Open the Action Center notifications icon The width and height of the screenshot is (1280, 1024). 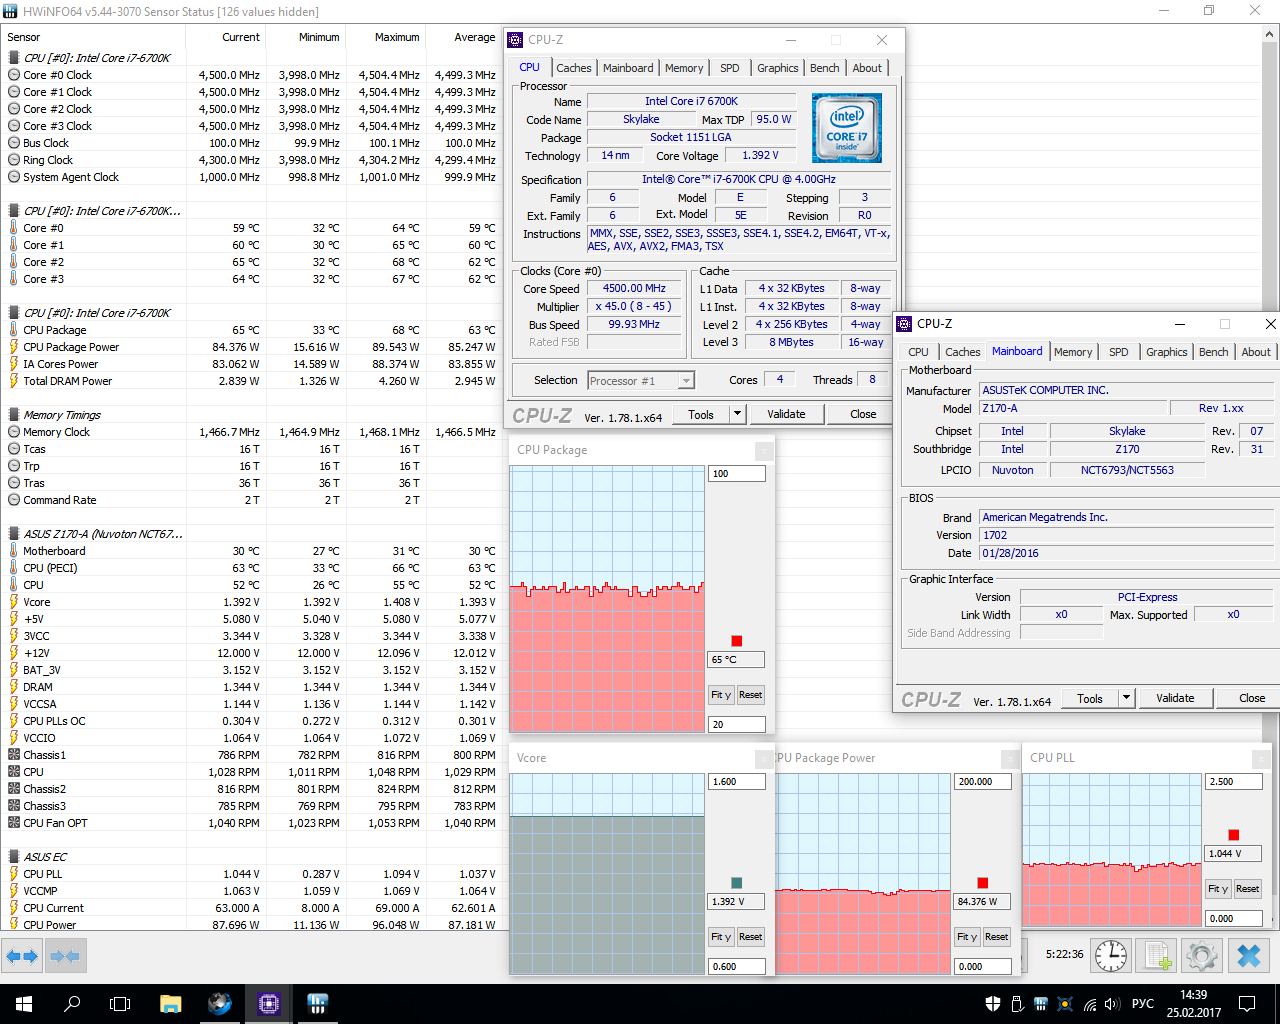(1247, 1004)
